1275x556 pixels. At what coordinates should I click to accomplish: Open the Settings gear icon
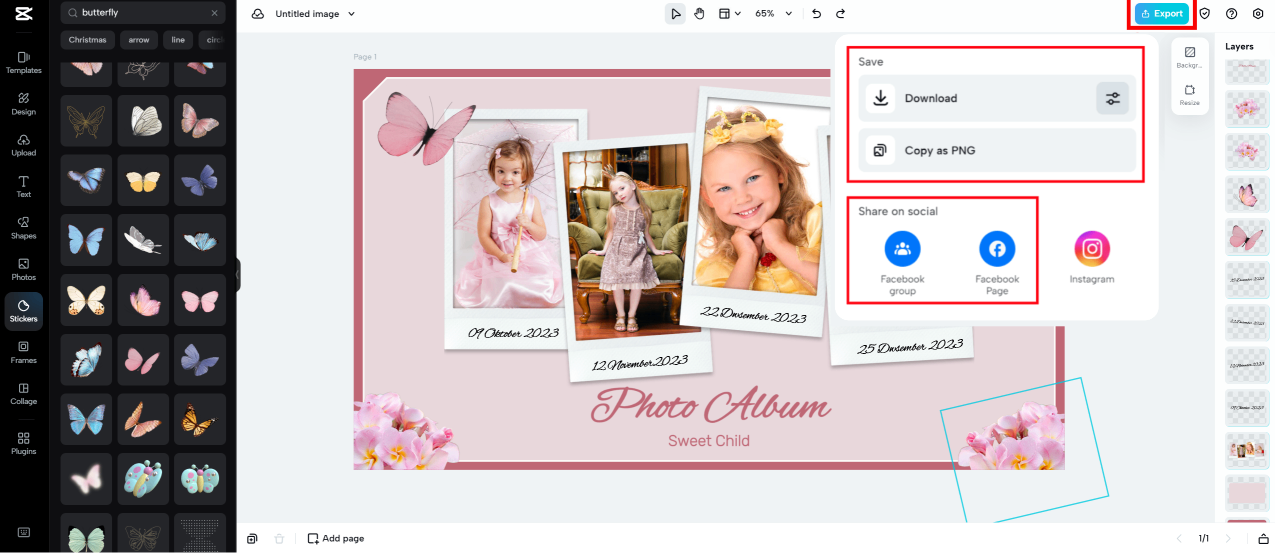[x=1258, y=14]
